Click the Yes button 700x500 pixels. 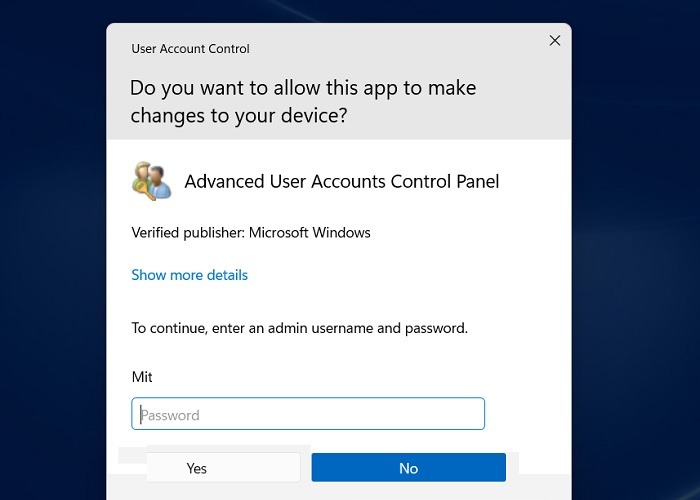(224, 467)
